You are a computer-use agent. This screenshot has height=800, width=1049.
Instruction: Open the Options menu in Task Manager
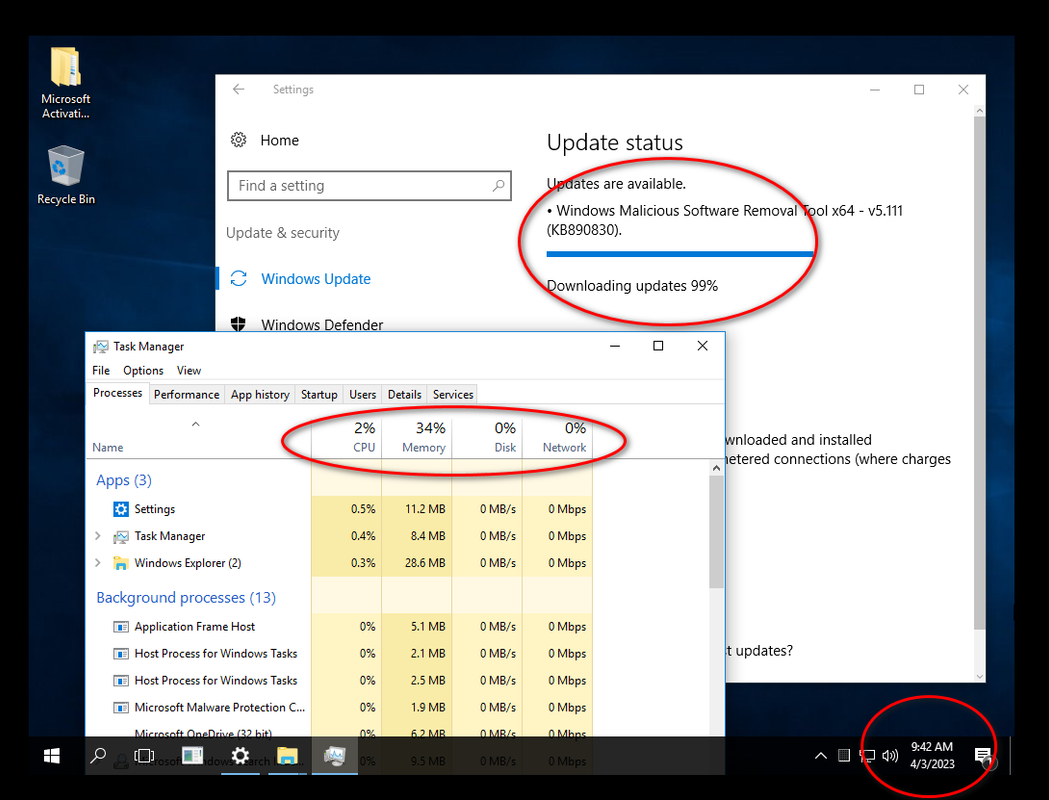[143, 371]
